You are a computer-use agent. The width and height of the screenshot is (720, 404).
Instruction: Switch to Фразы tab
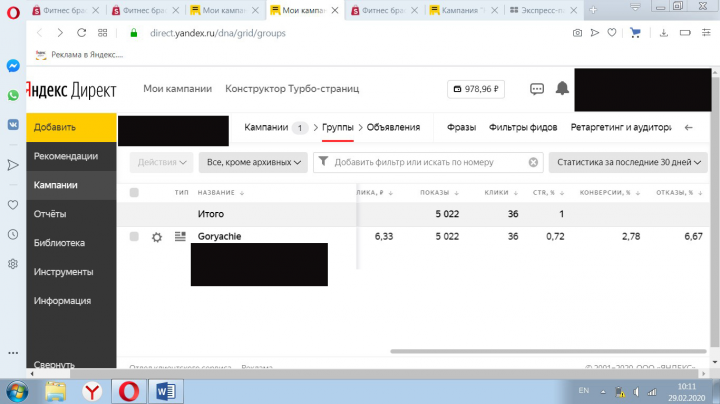[x=461, y=128]
